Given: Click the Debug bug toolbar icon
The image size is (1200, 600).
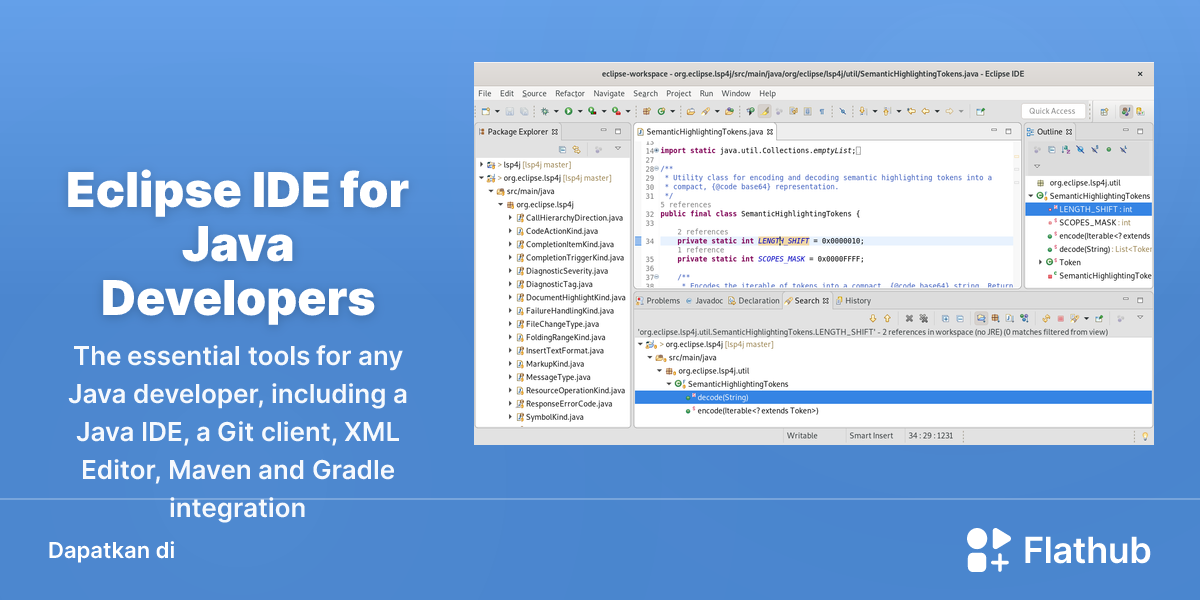Looking at the screenshot, I should click(x=544, y=111).
